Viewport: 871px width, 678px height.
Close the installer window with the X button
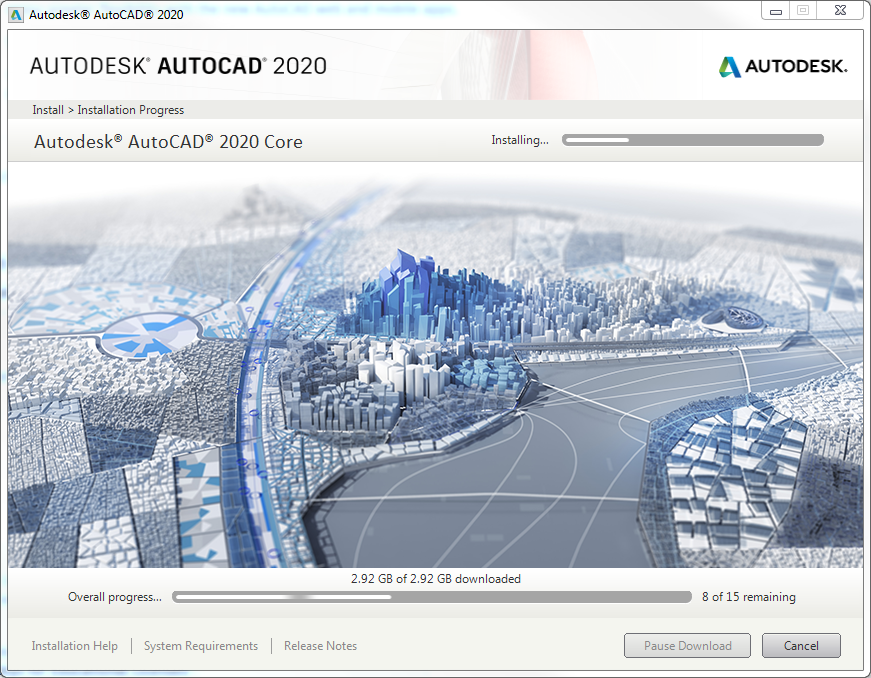838,10
